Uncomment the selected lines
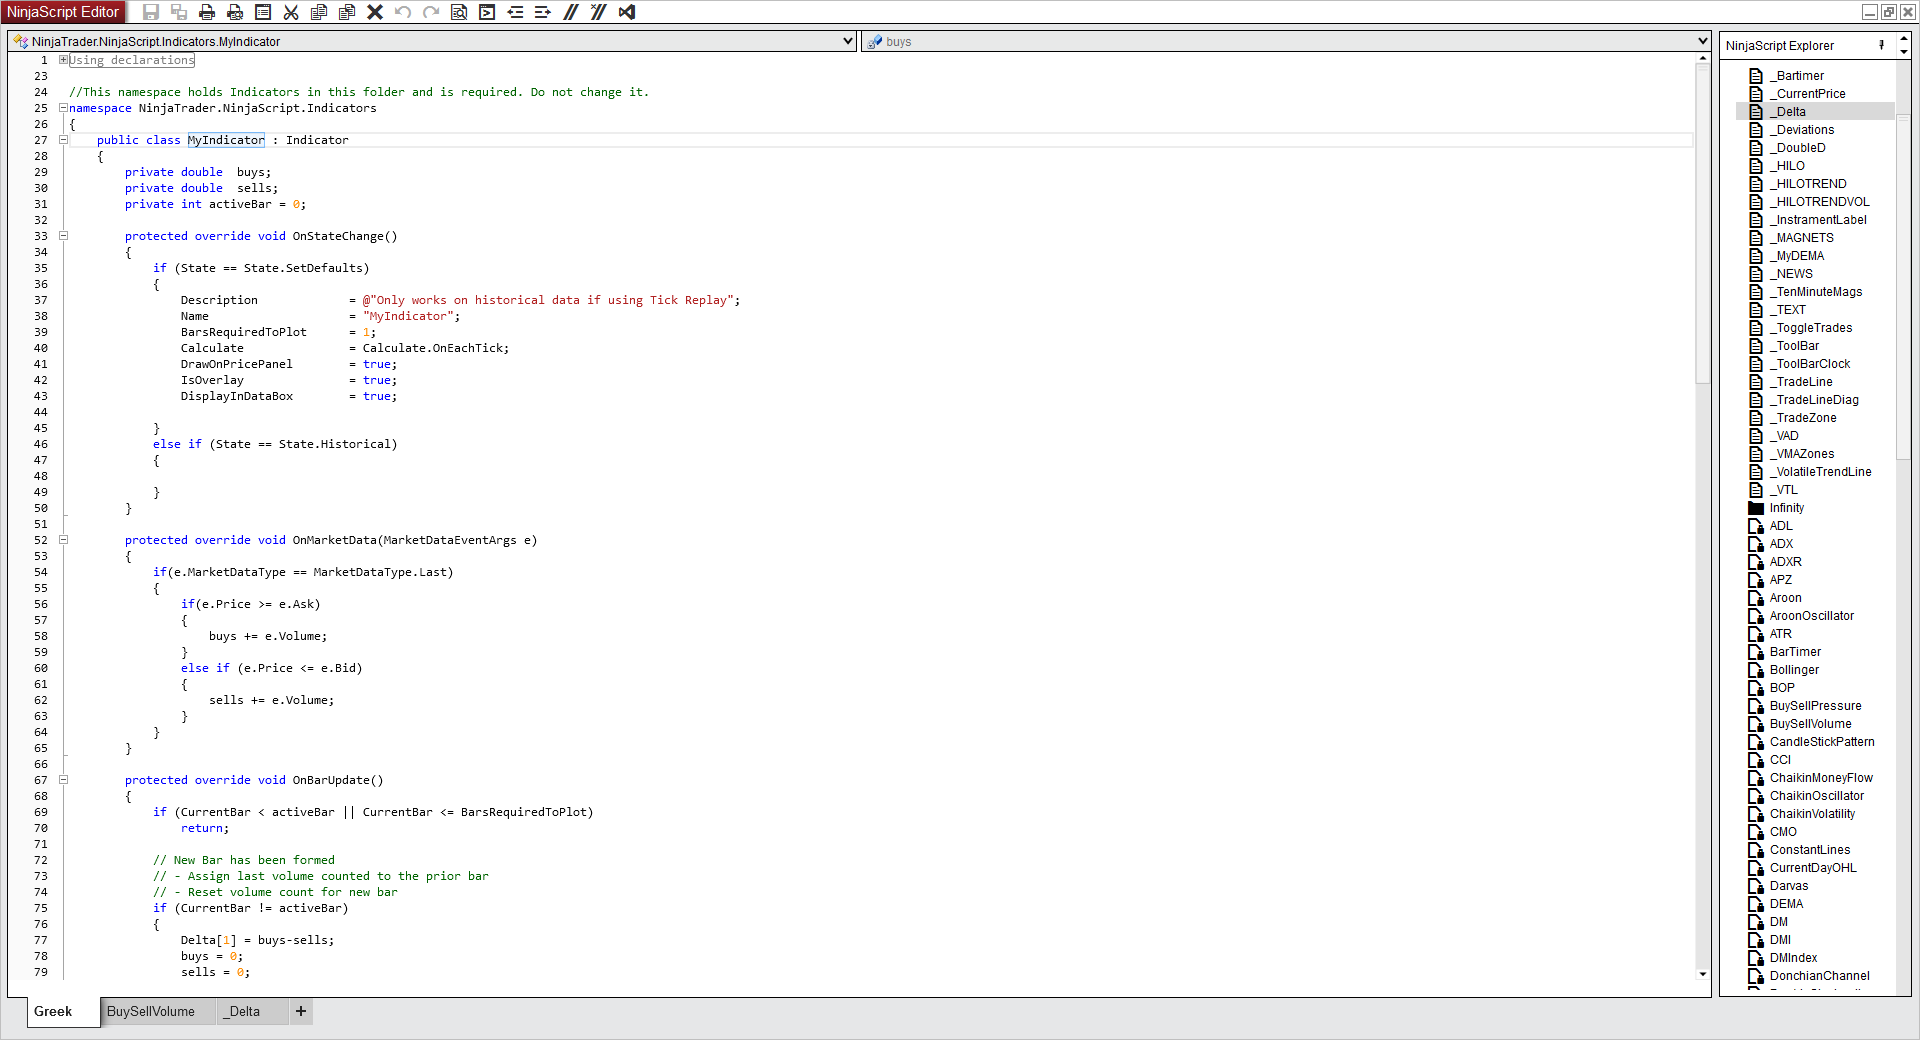This screenshot has height=1040, width=1920. tap(599, 12)
